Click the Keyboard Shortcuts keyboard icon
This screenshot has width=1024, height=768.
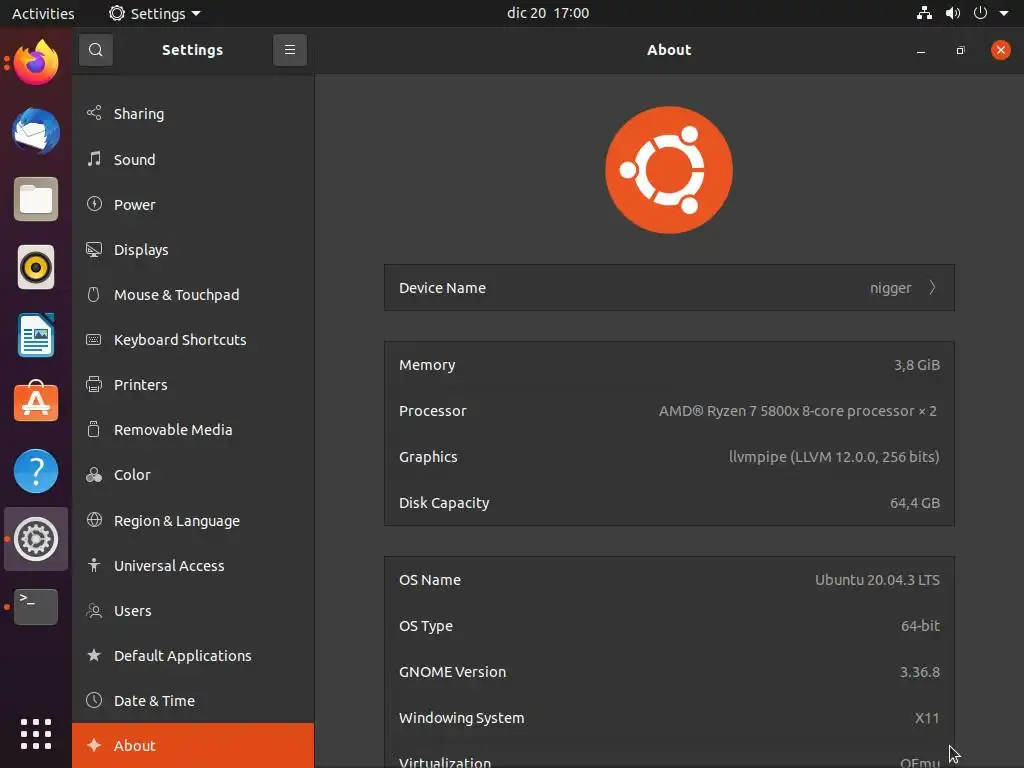coord(94,340)
